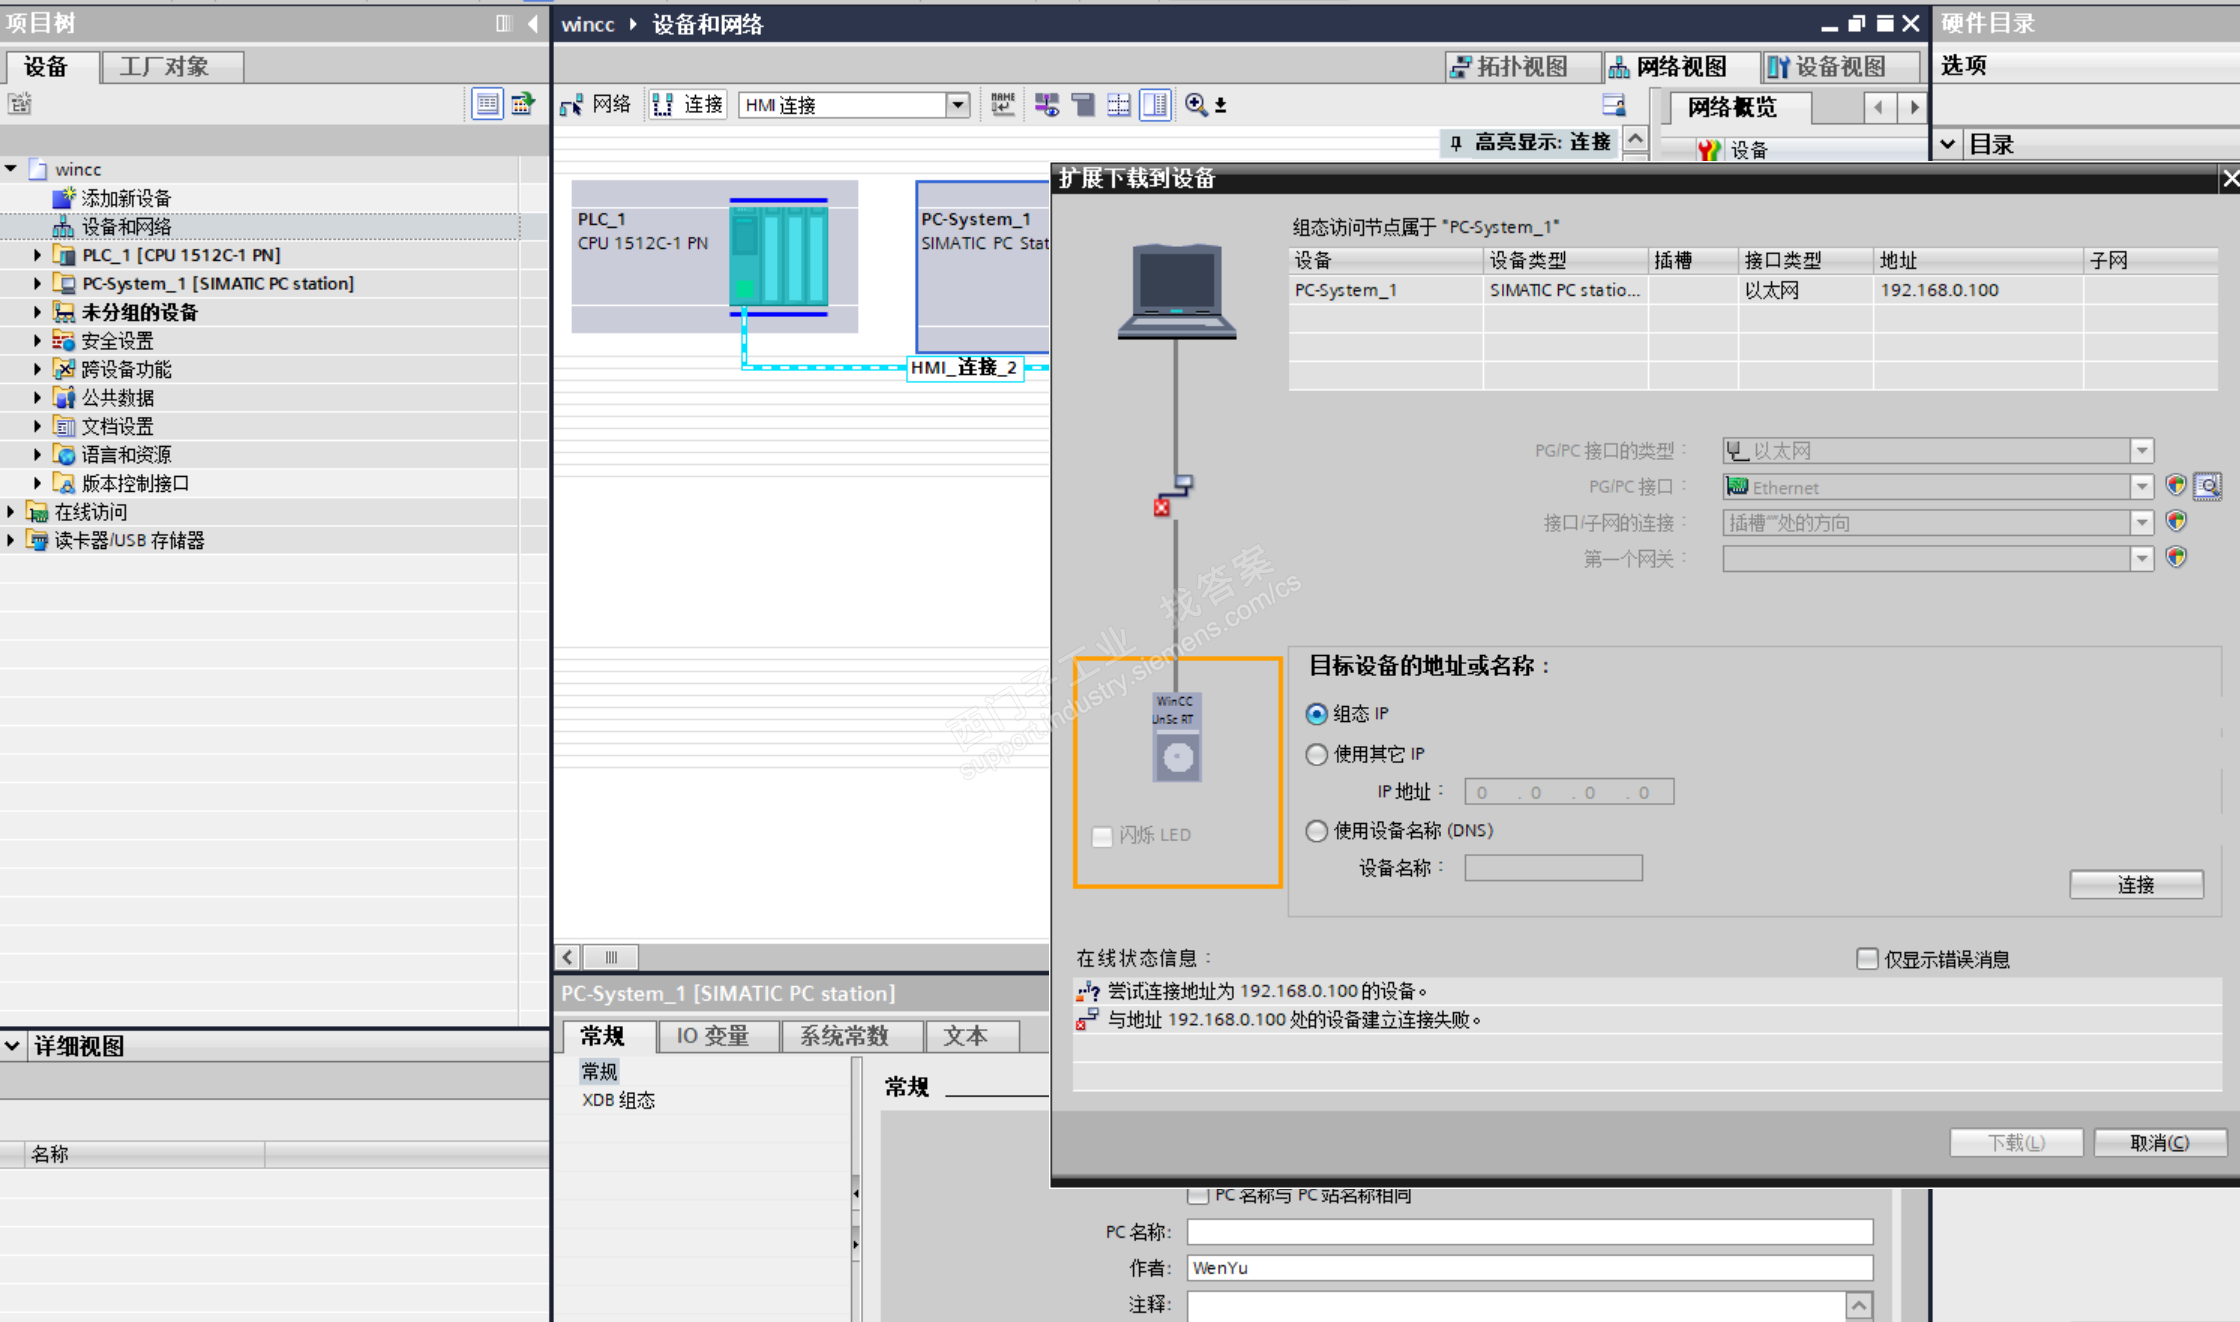Screen dimensions: 2240x1322
Task: Click the search device icon beside PG/PC interface
Action: click(x=2207, y=487)
